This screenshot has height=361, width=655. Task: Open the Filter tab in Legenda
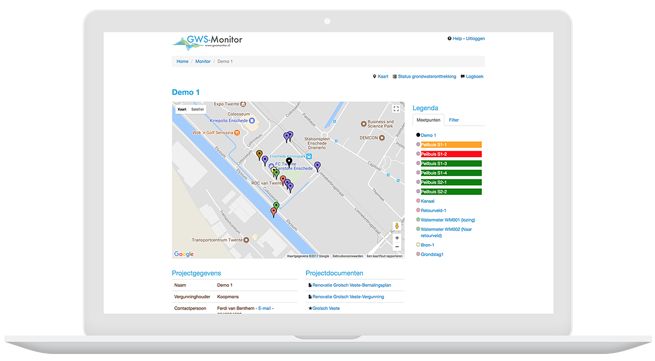coord(454,120)
